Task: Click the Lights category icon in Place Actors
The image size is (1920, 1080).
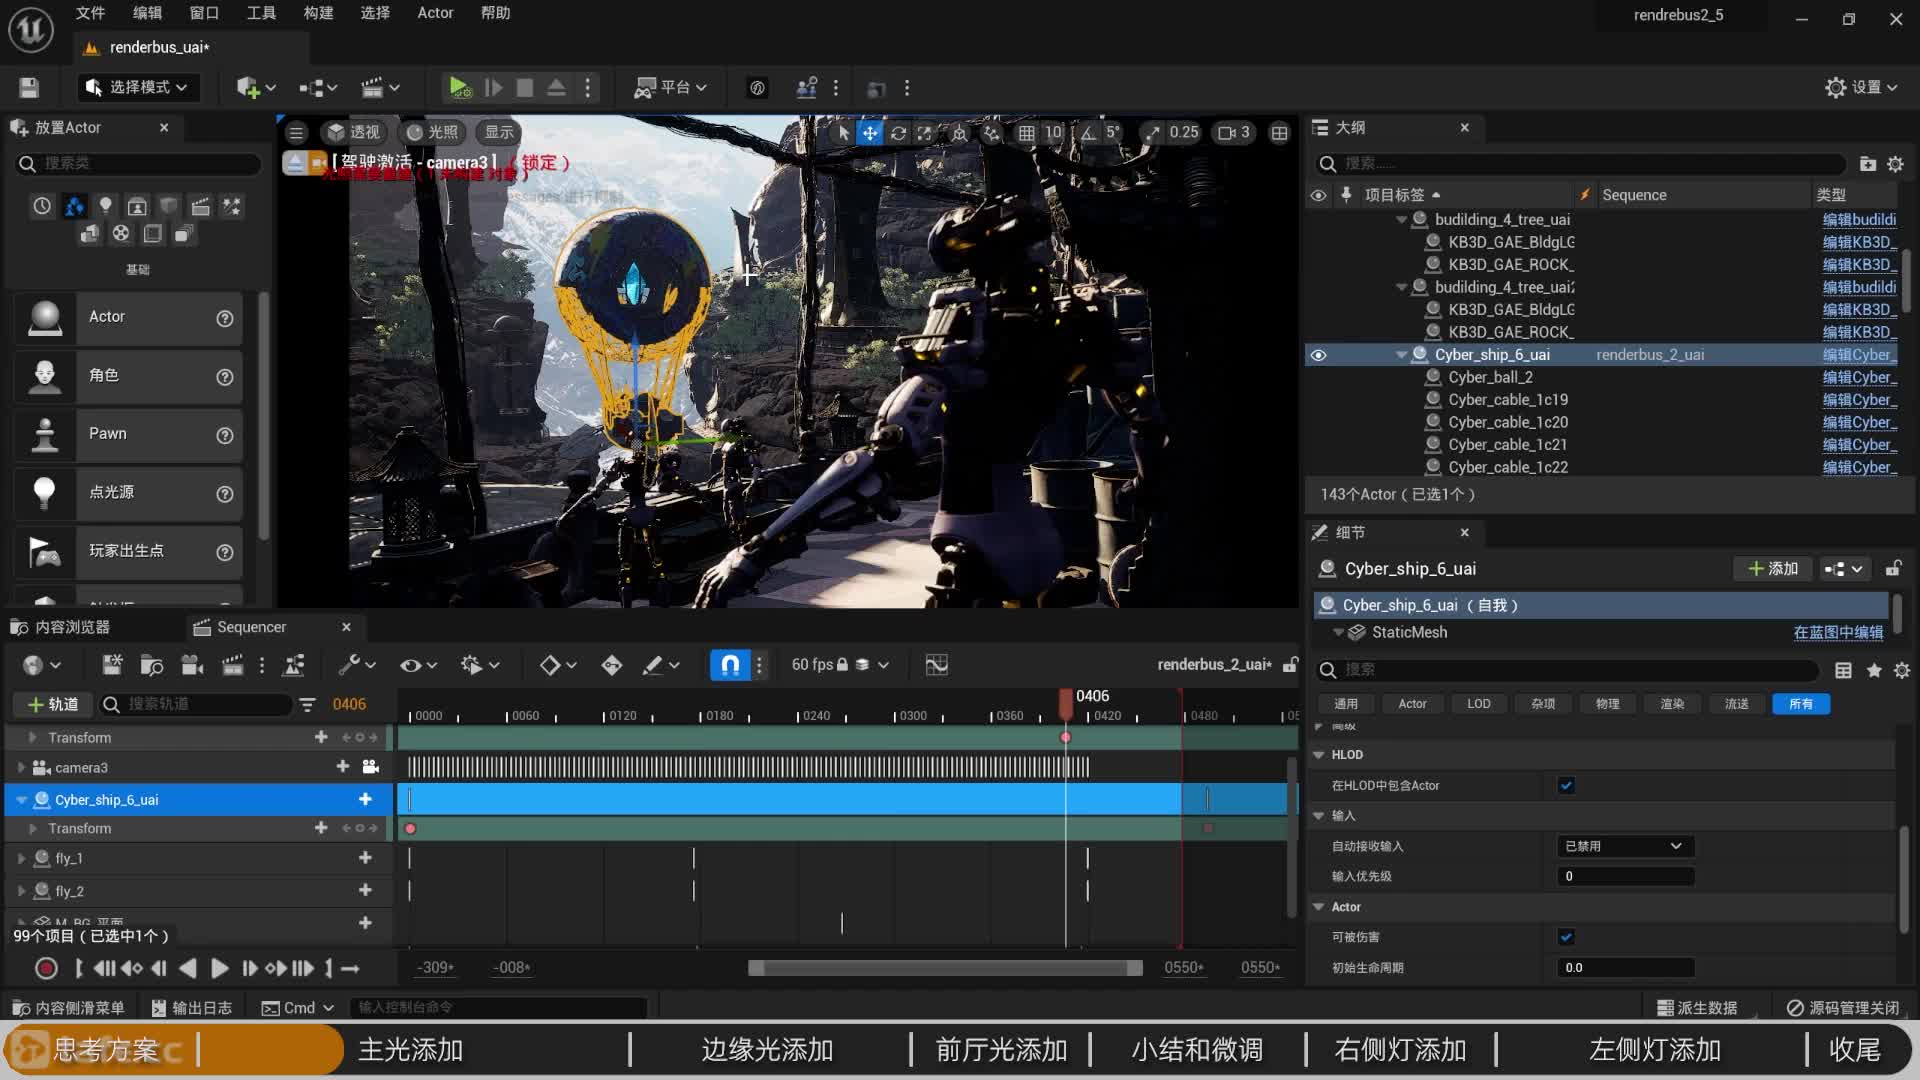Action: 105,206
